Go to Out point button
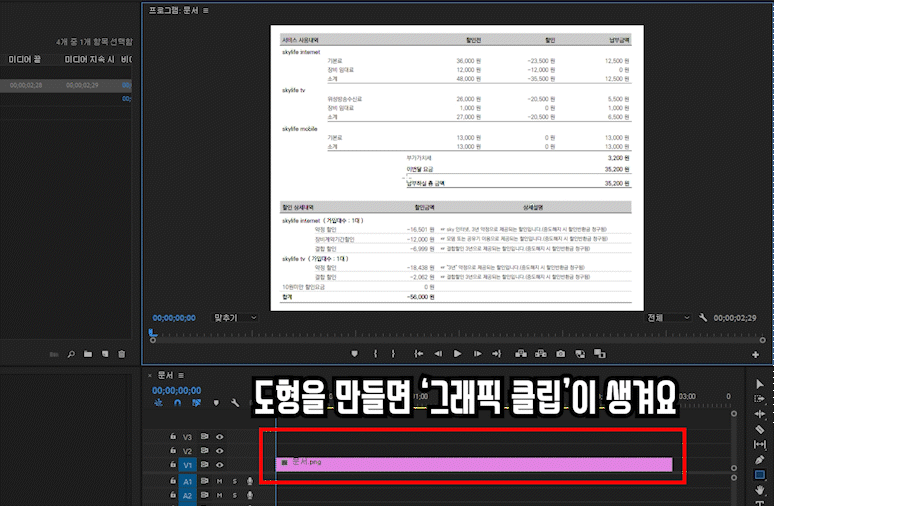Viewport: 900px width, 506px height. point(496,354)
